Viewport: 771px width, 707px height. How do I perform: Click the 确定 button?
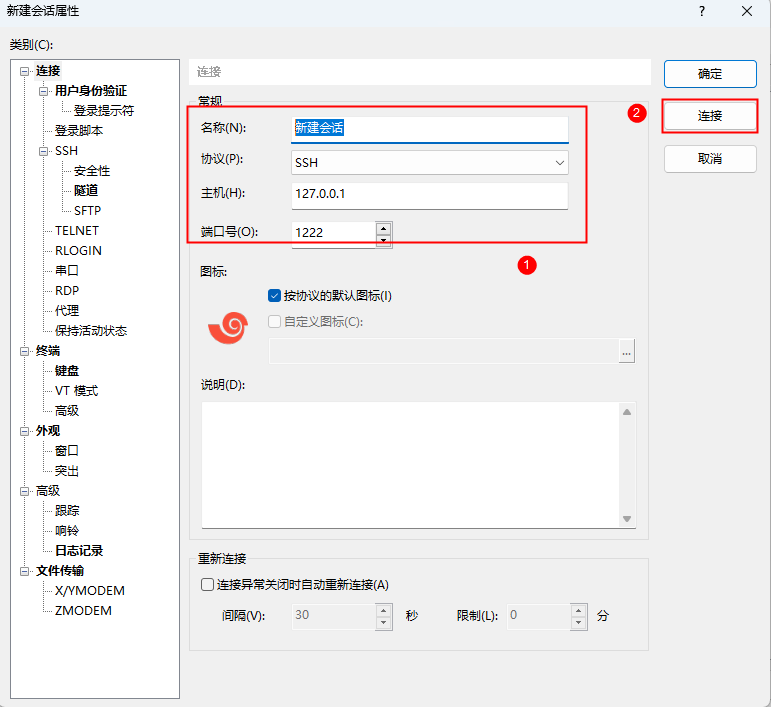point(710,74)
